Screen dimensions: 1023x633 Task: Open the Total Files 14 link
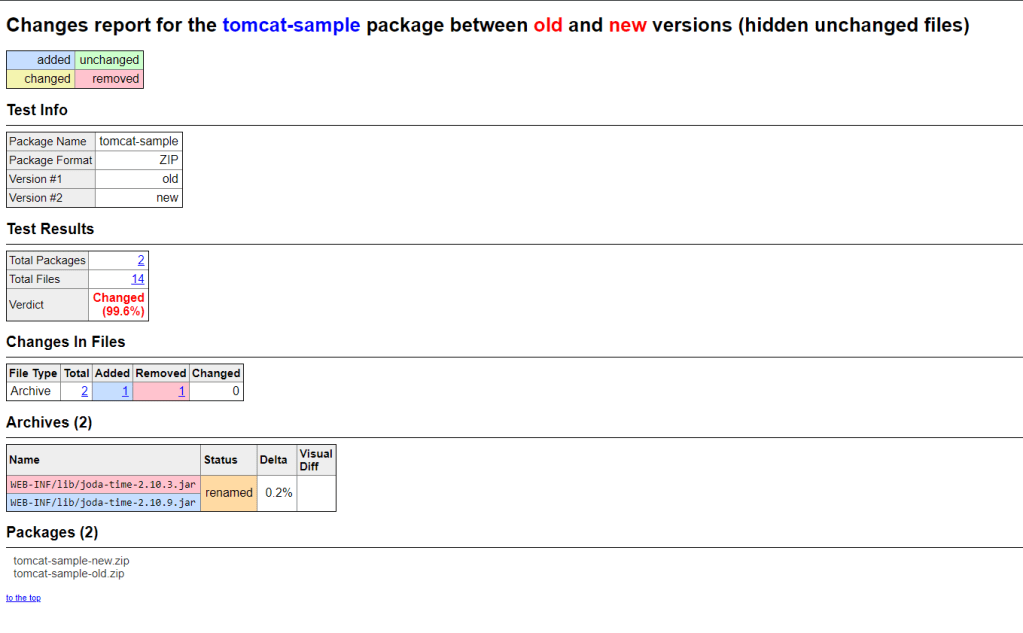tap(138, 279)
